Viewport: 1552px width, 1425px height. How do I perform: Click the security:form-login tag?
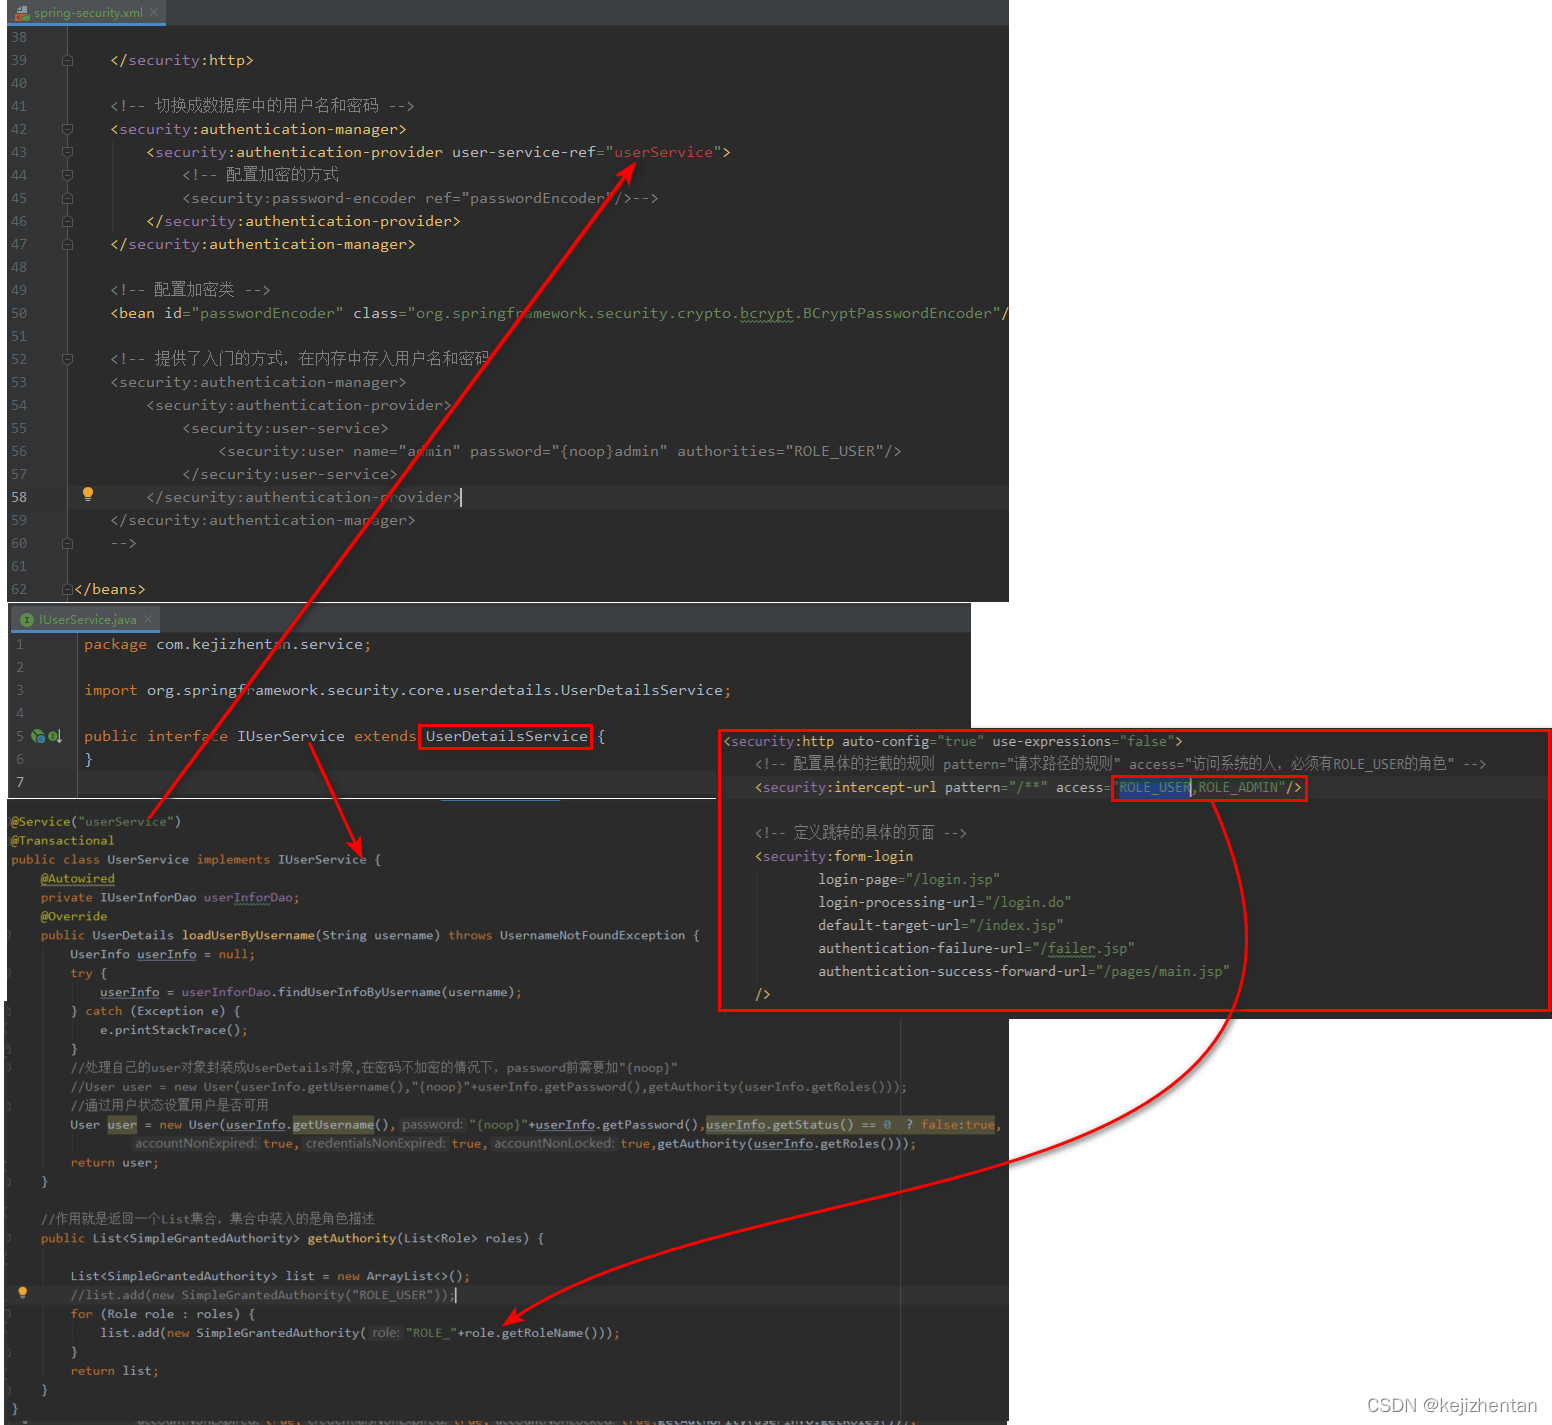(834, 856)
